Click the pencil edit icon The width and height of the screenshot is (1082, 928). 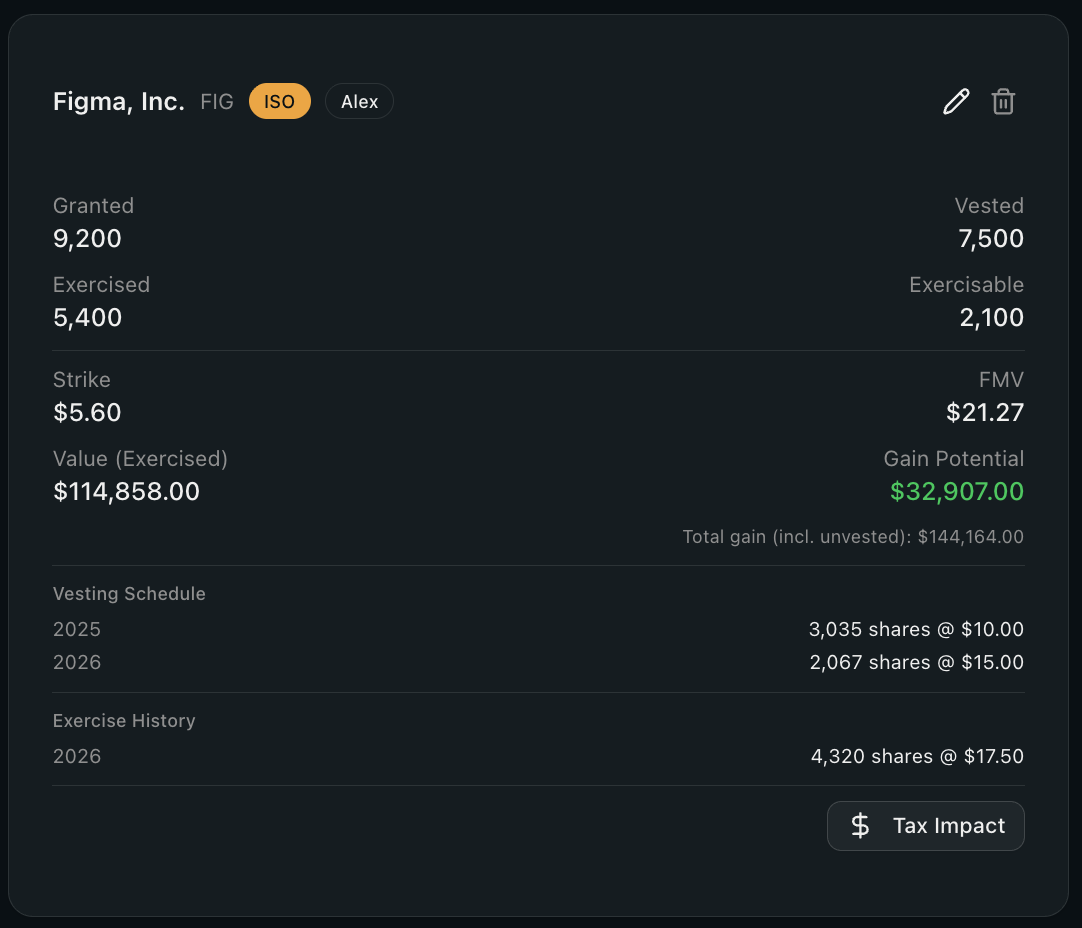956,102
